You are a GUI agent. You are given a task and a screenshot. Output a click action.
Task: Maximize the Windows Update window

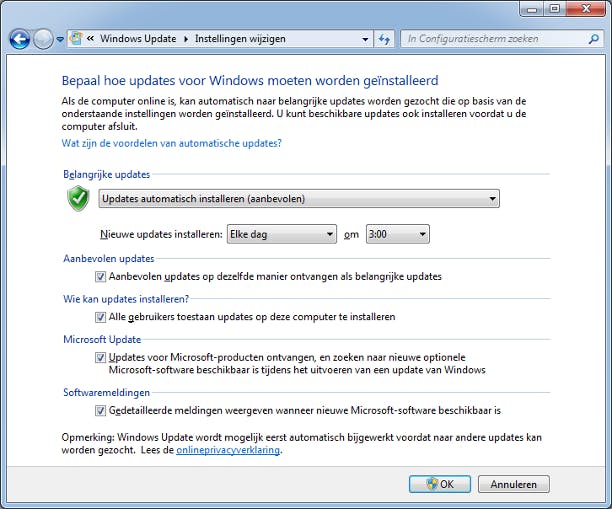555,9
